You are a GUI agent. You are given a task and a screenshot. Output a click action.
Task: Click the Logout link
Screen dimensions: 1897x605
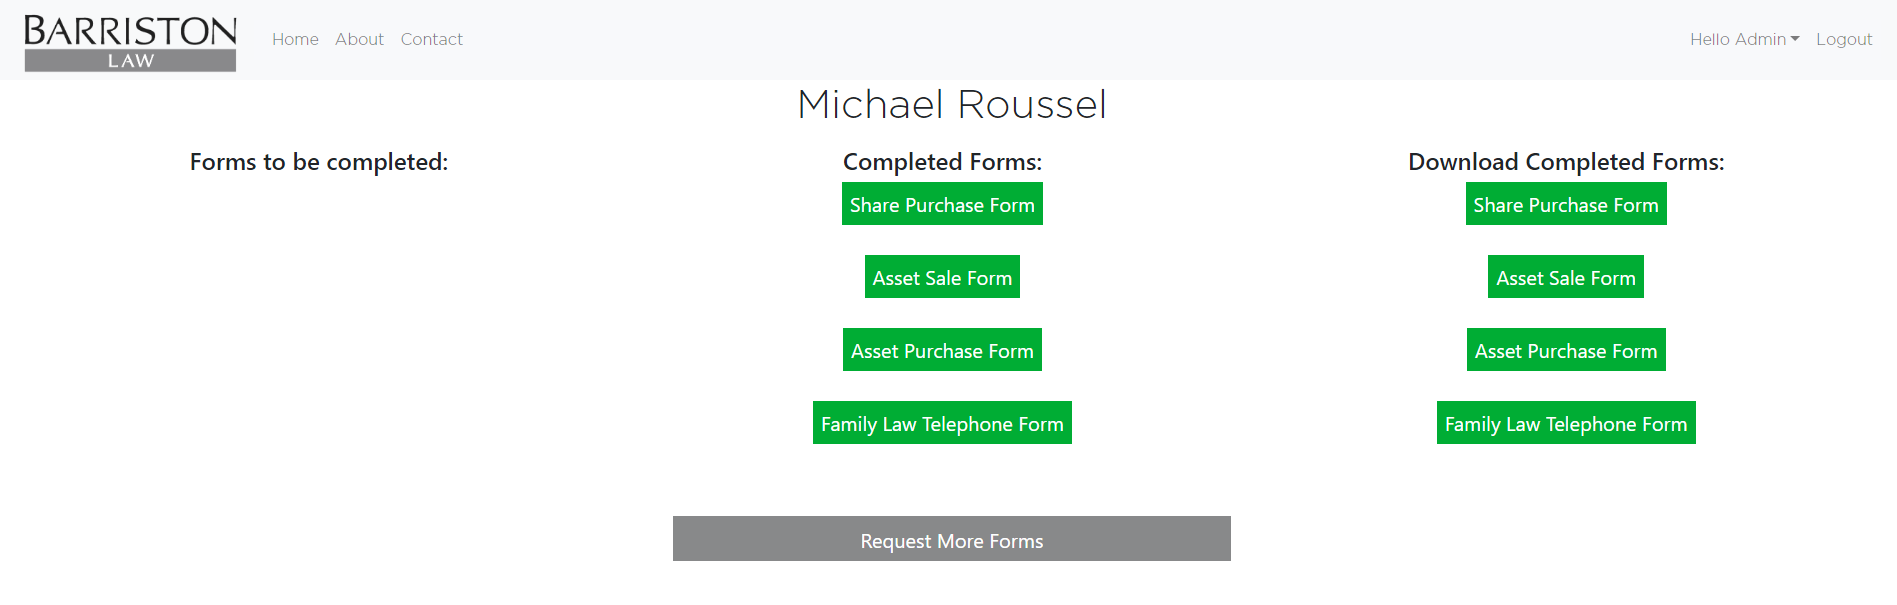[1843, 39]
